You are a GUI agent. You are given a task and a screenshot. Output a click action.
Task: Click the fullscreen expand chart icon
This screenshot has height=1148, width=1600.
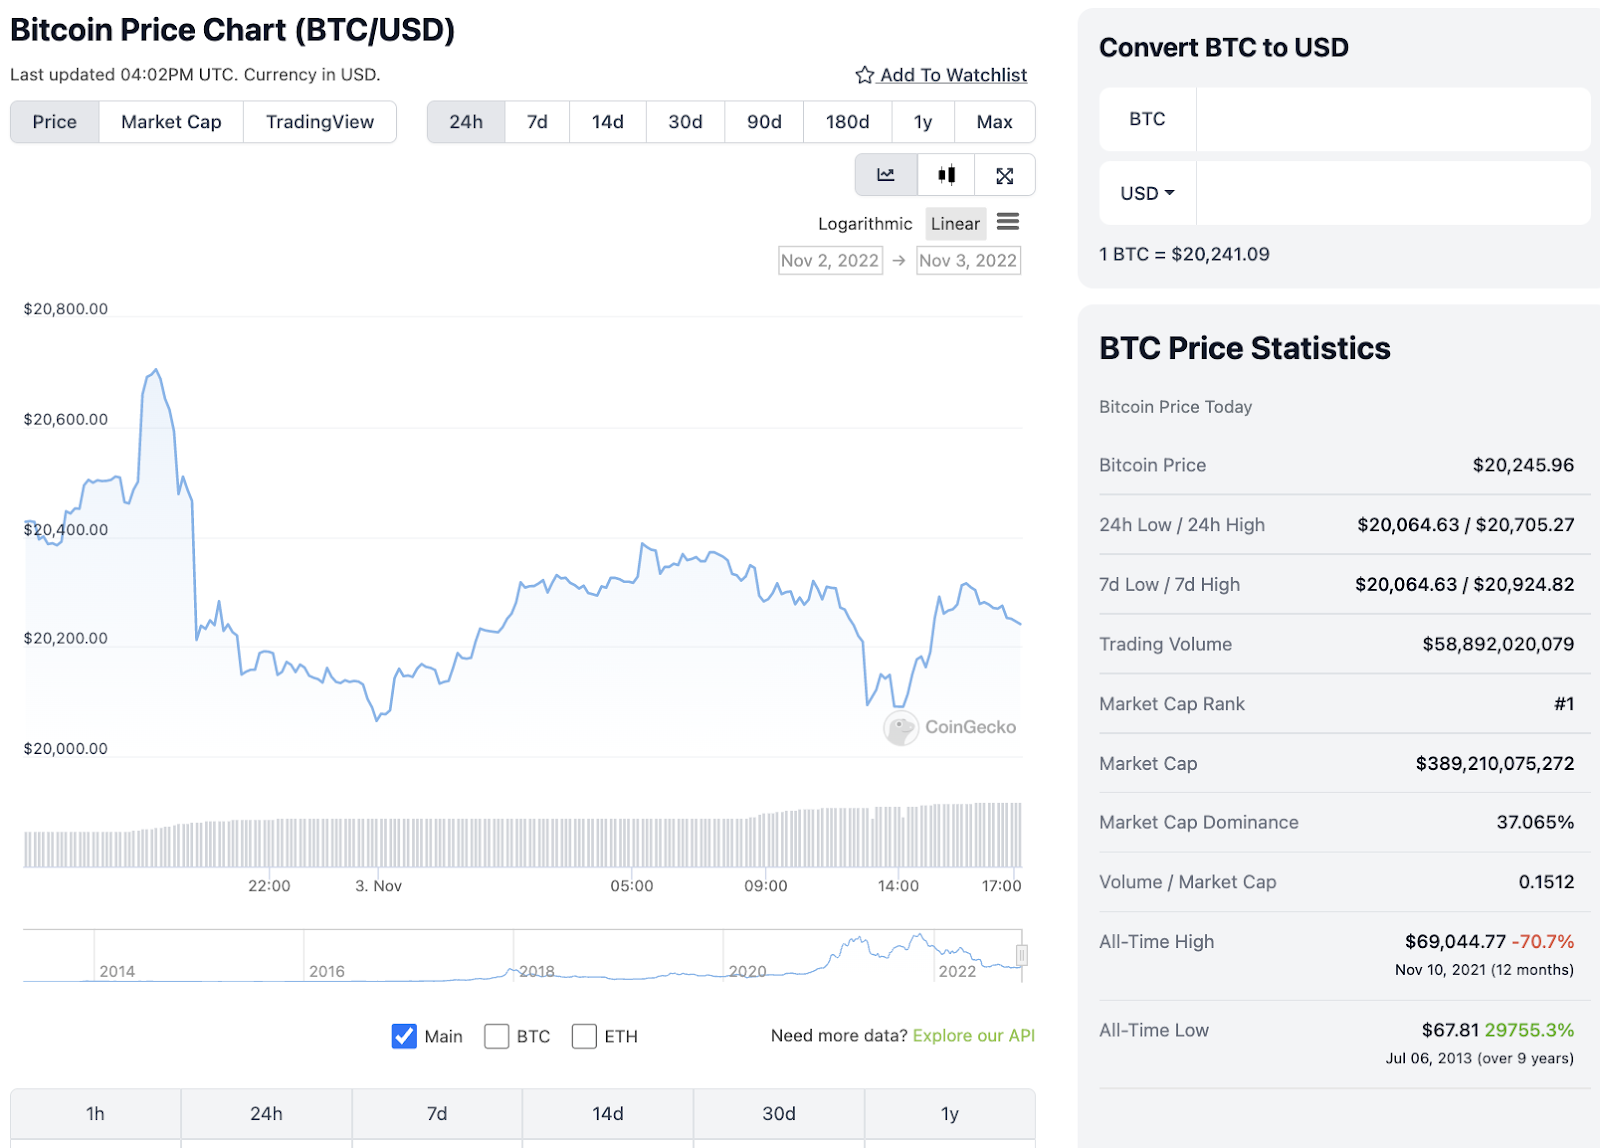[x=1005, y=175]
